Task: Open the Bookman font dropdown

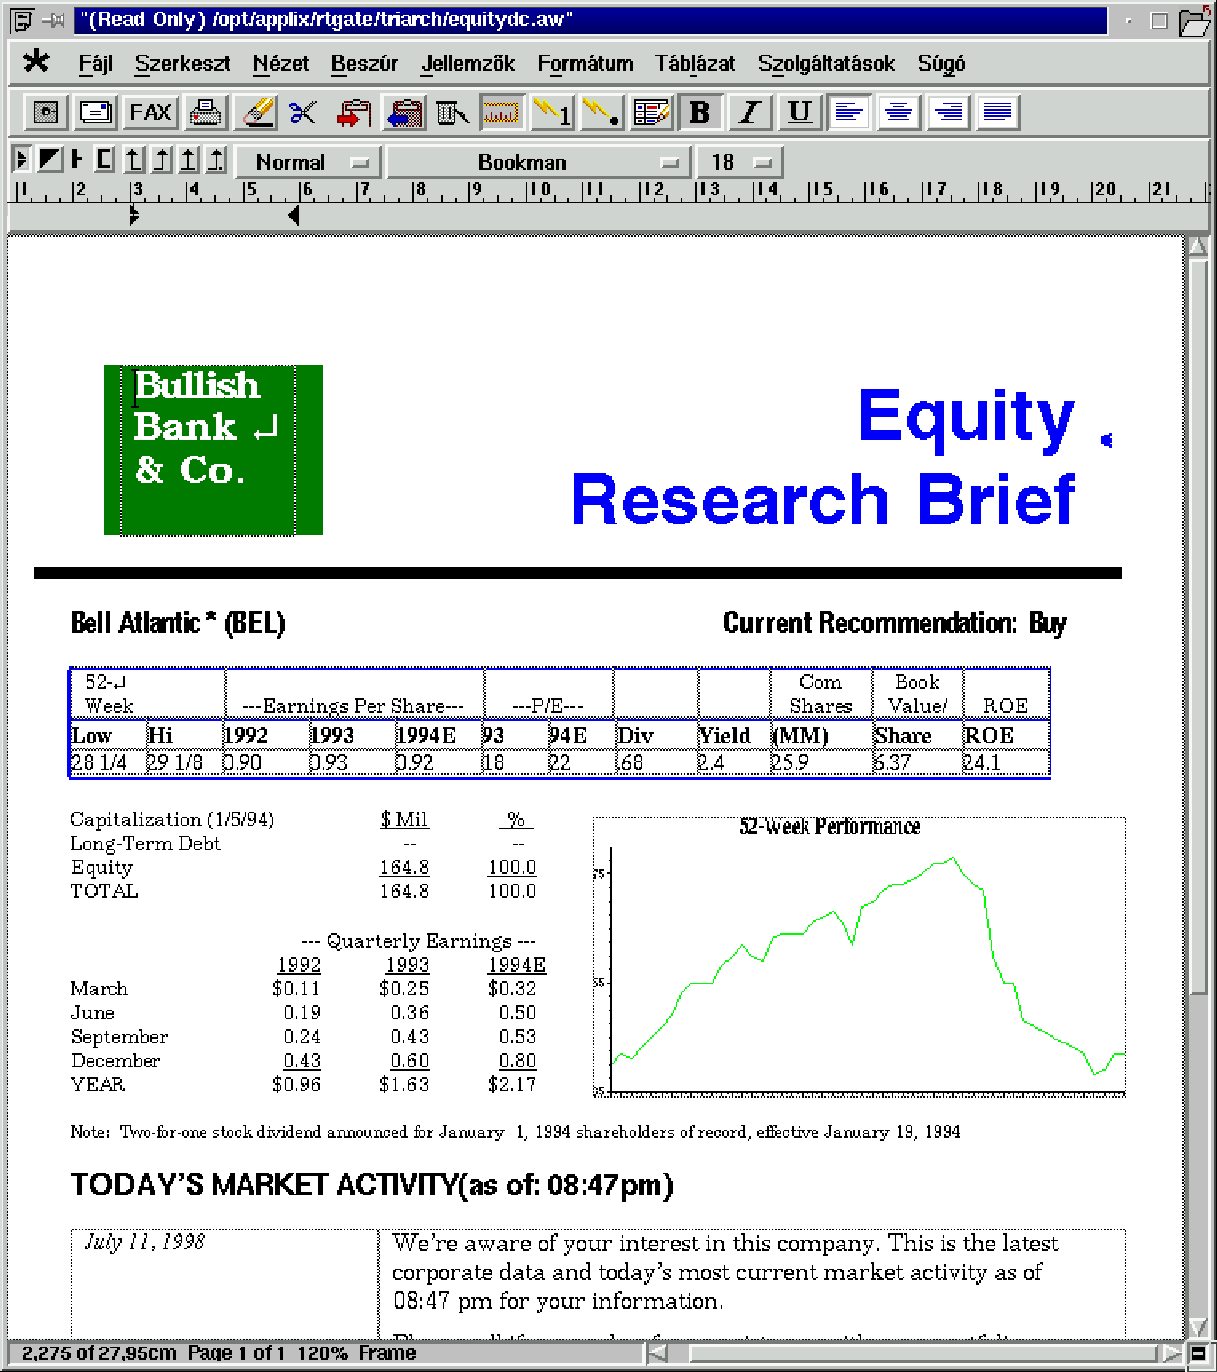Action: [538, 162]
